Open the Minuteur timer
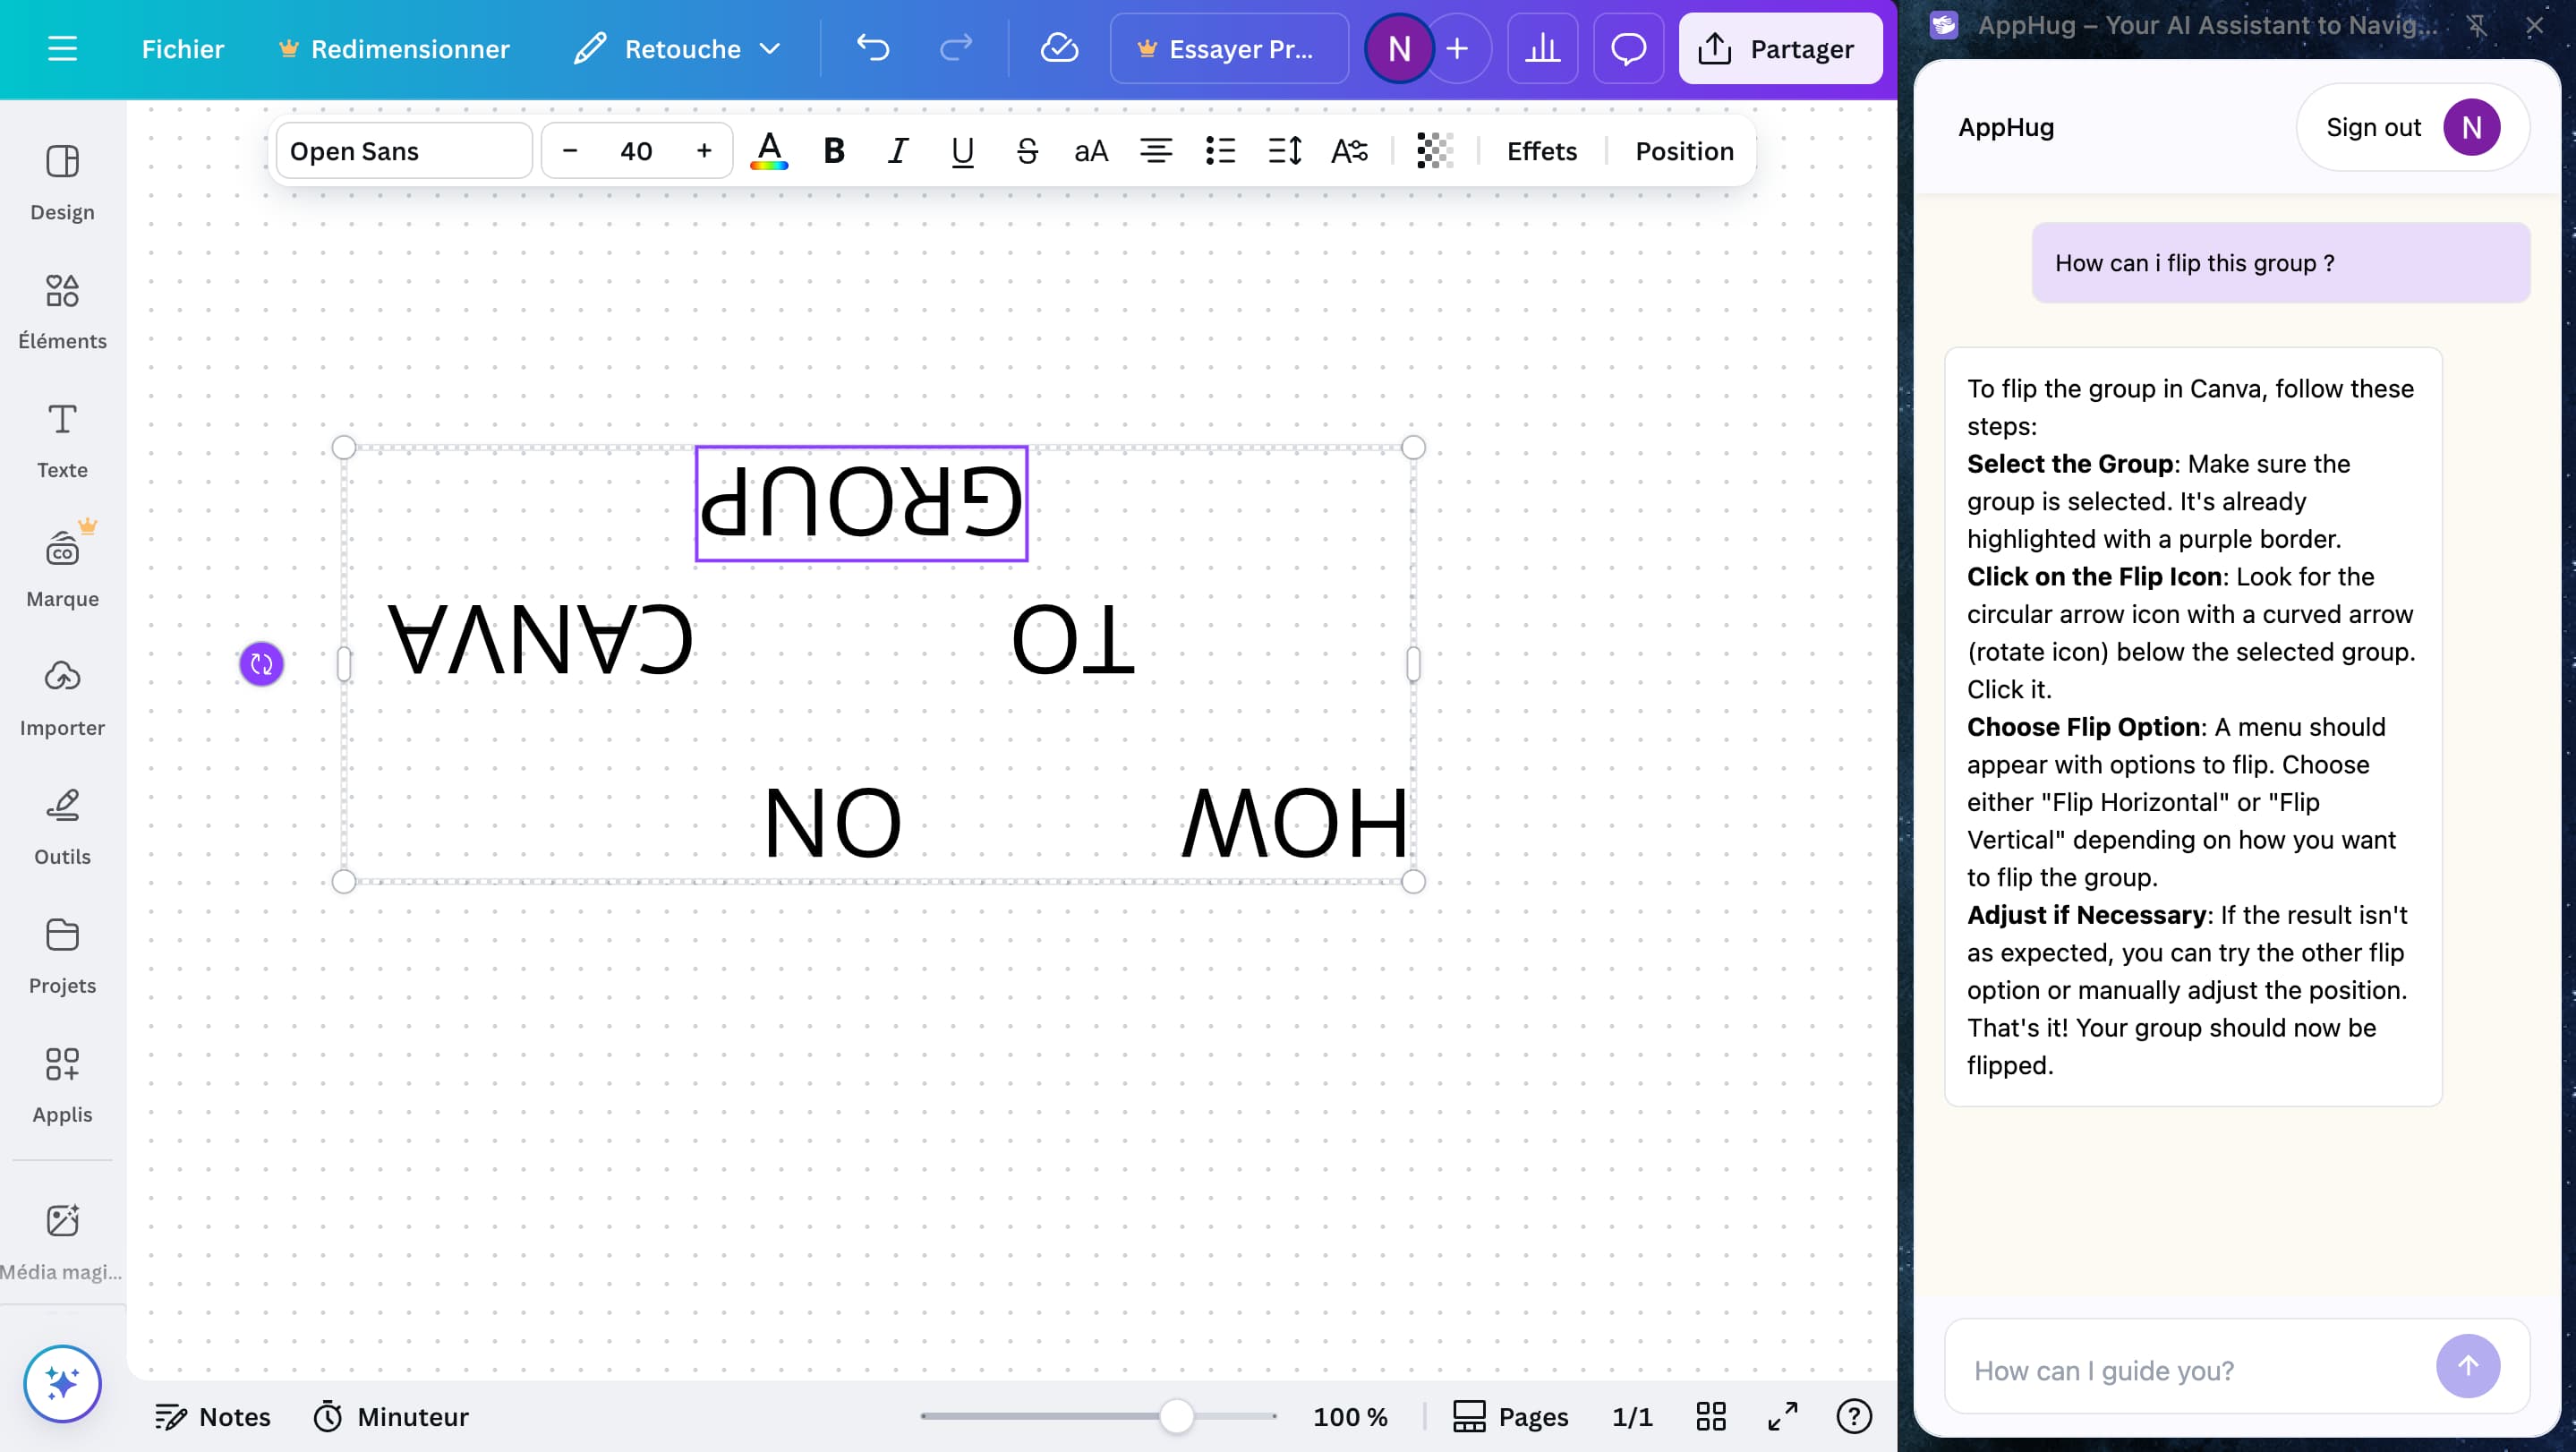Screen dimensions: 2576x1452 click(391, 1416)
